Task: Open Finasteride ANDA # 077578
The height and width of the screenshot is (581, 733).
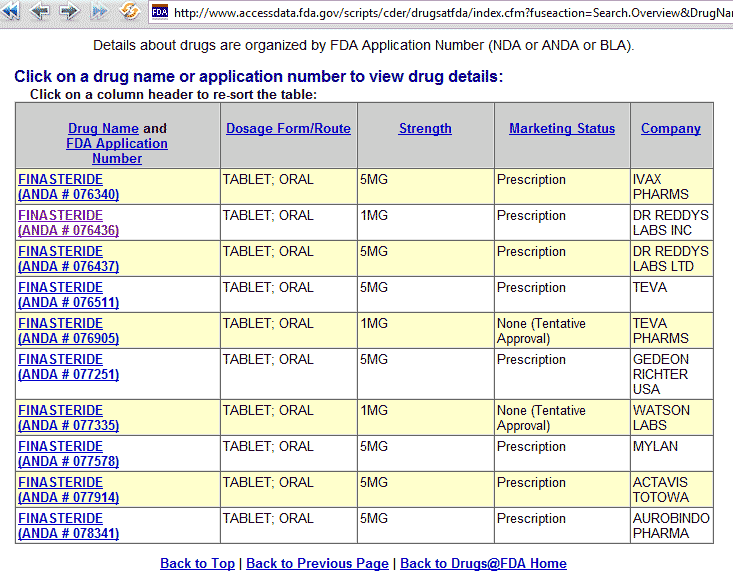Action: point(69,453)
